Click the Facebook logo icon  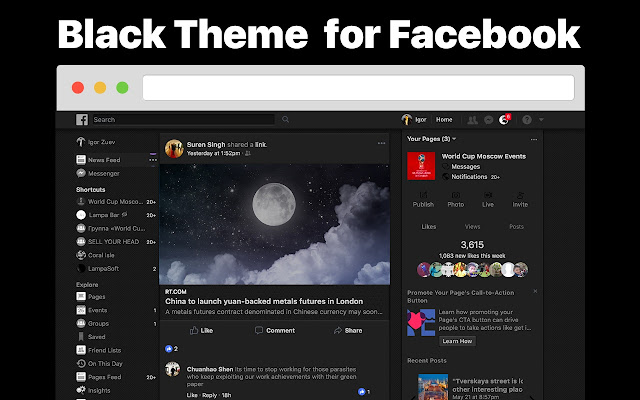[82, 120]
